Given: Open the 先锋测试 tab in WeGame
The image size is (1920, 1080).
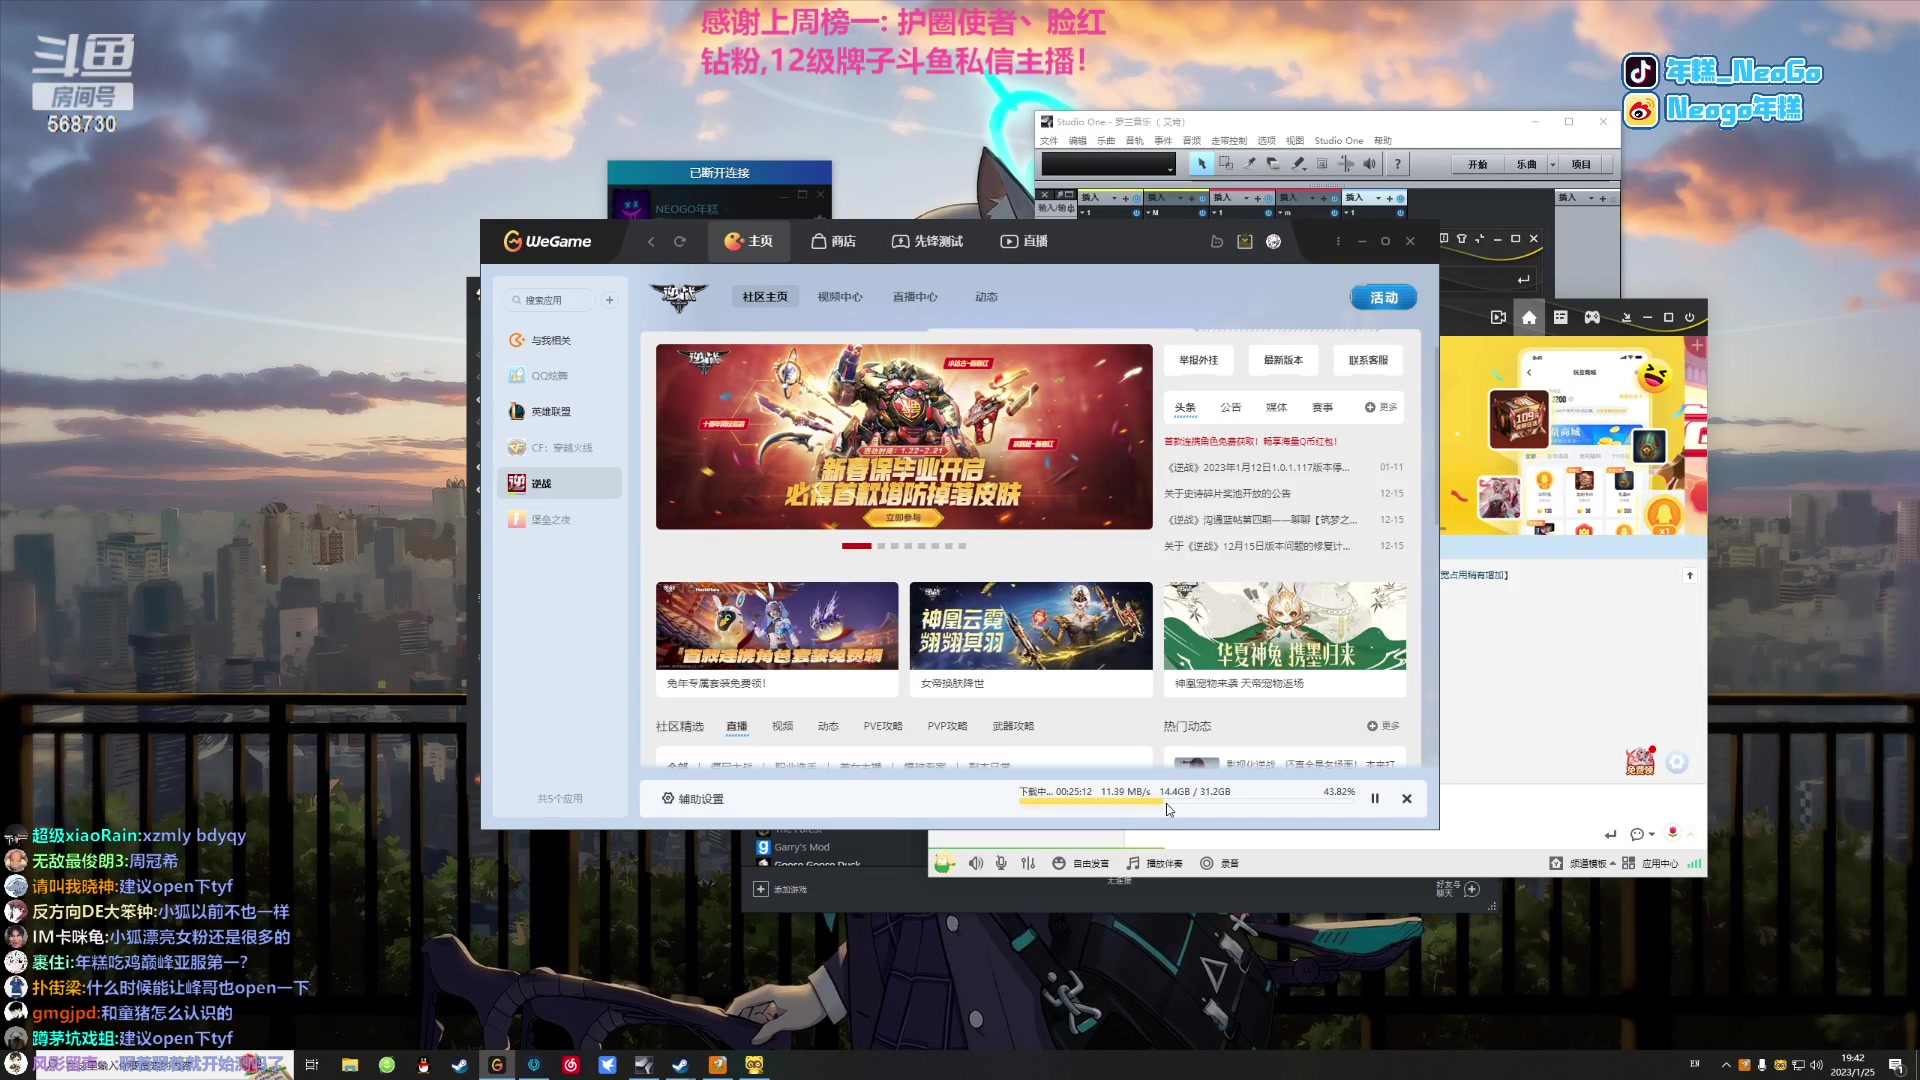Looking at the screenshot, I should point(927,241).
